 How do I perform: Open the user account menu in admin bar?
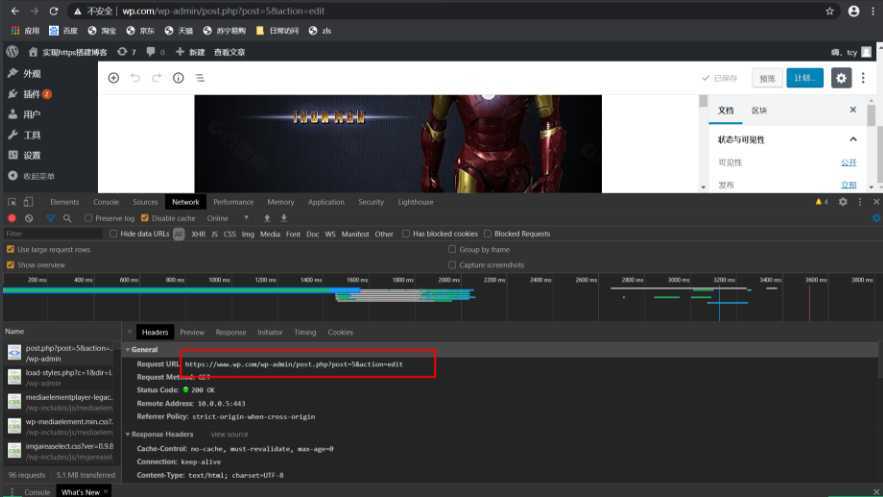[x=851, y=52]
